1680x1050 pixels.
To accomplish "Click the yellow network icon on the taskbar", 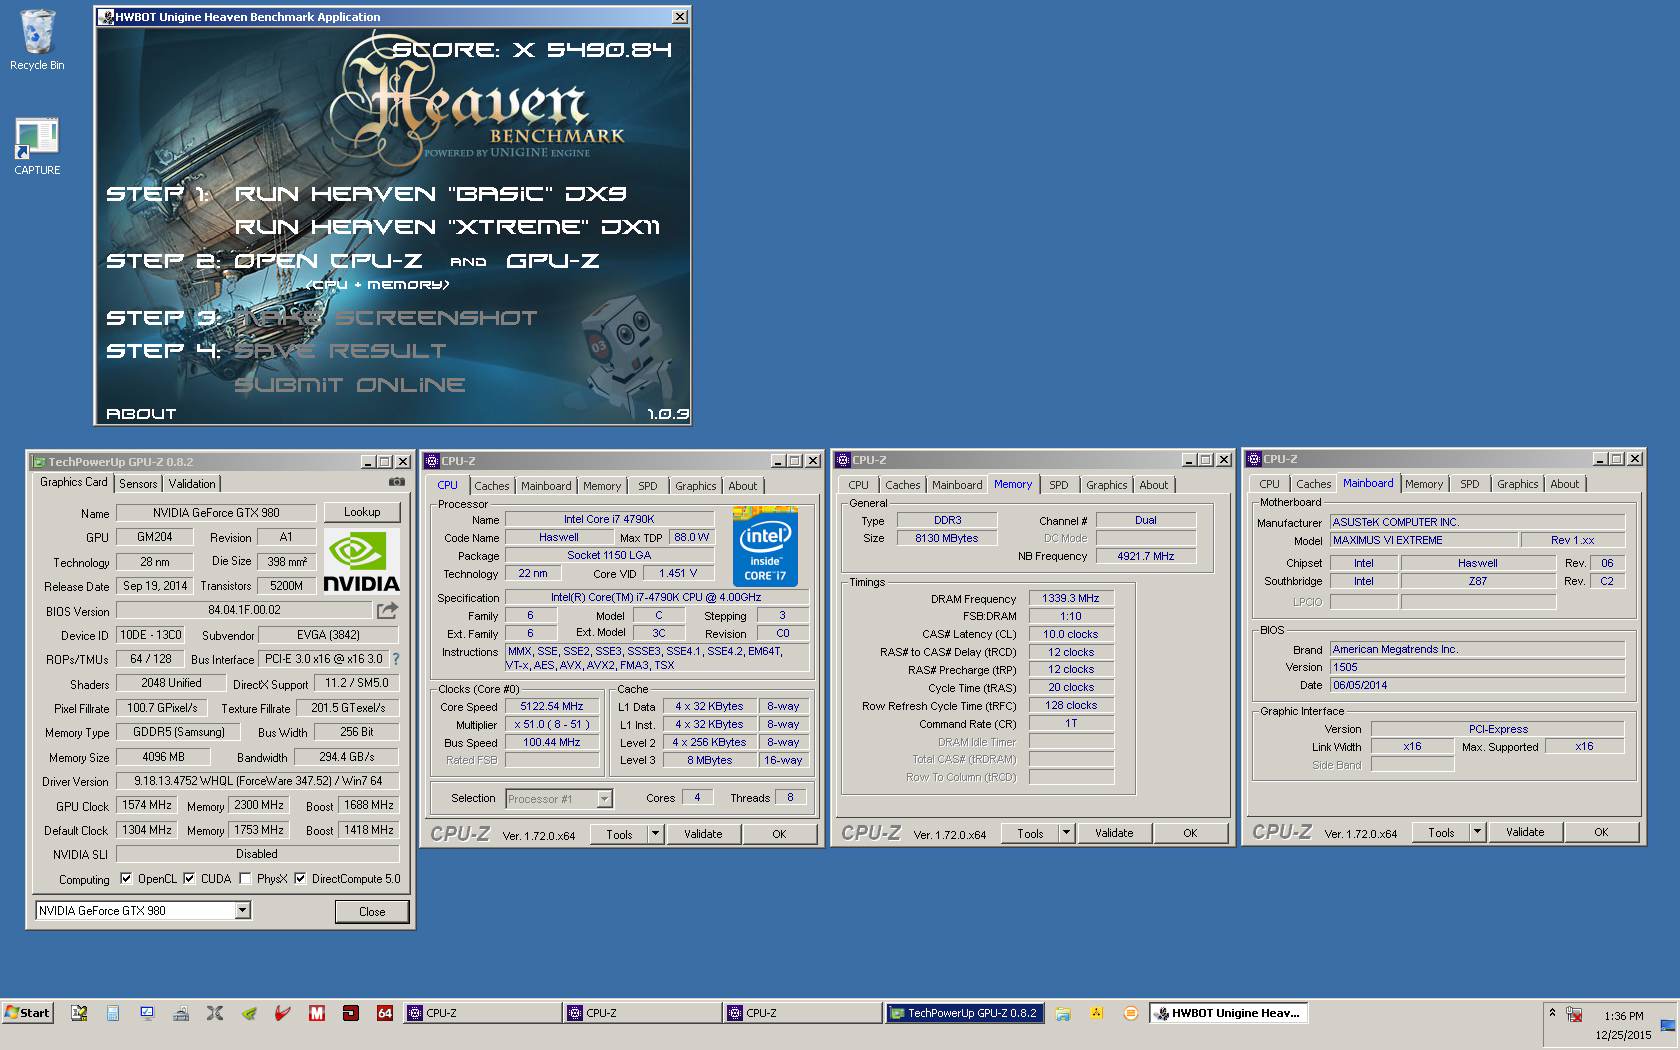I will click(x=1097, y=1013).
